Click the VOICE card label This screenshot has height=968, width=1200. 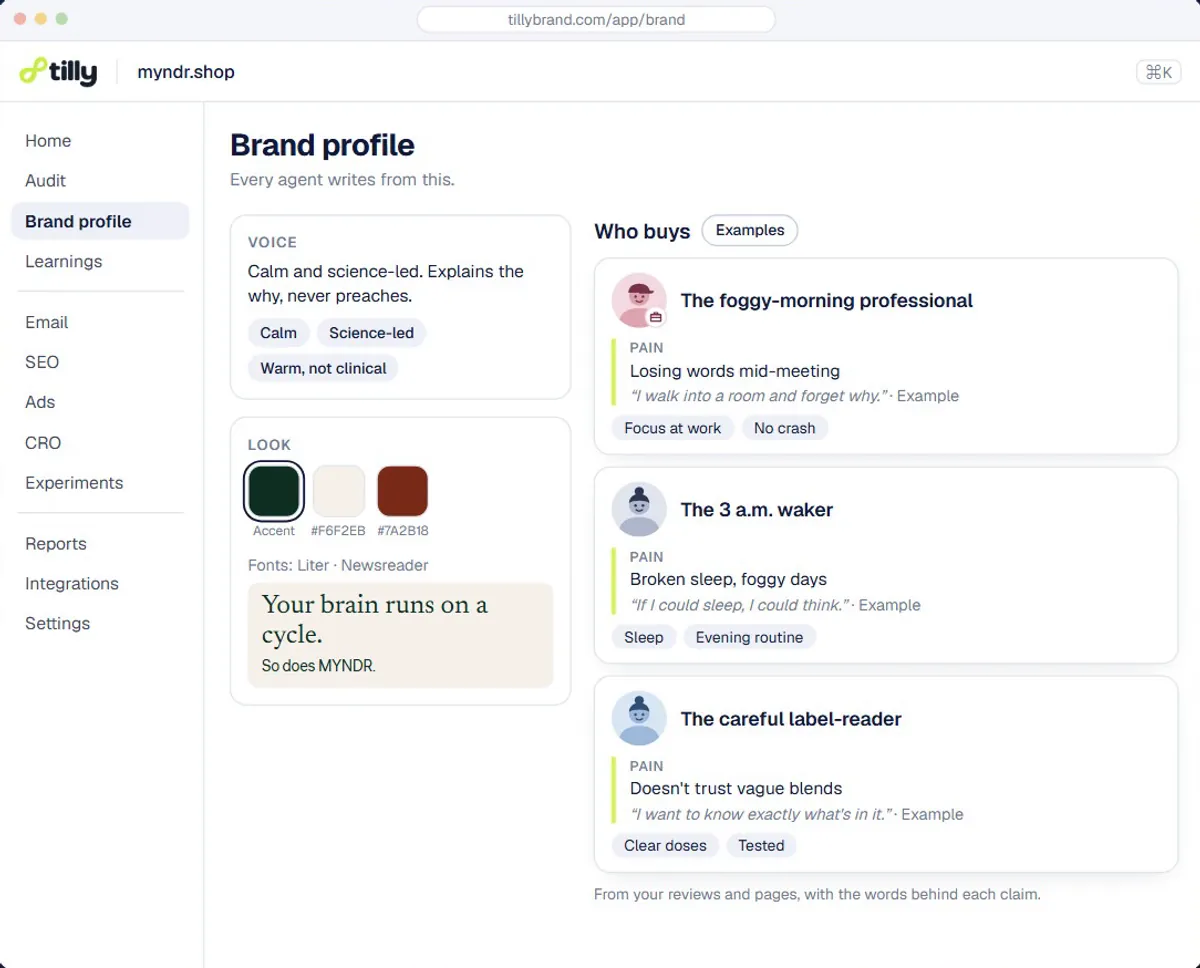272,242
